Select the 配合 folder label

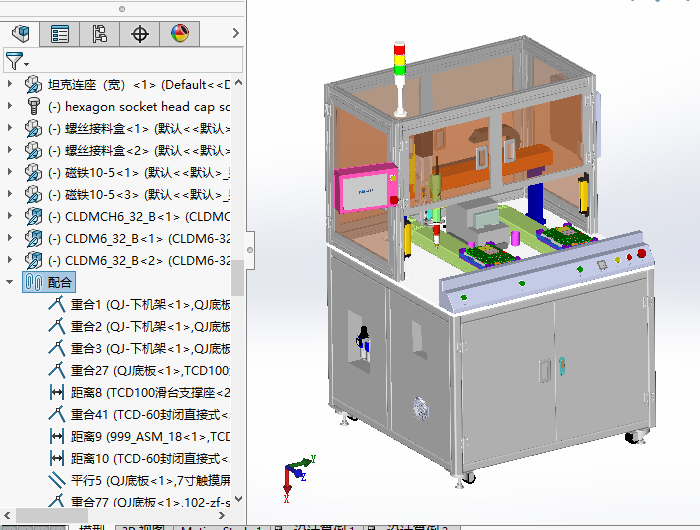[59, 283]
